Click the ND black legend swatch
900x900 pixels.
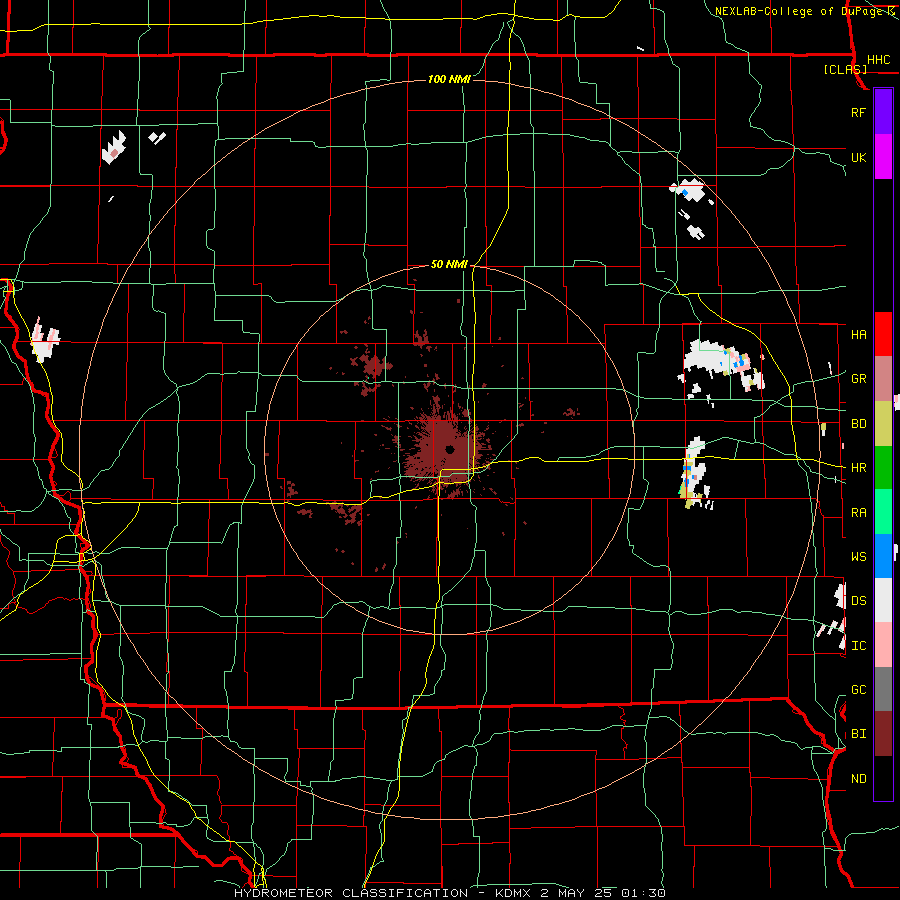tap(883, 778)
